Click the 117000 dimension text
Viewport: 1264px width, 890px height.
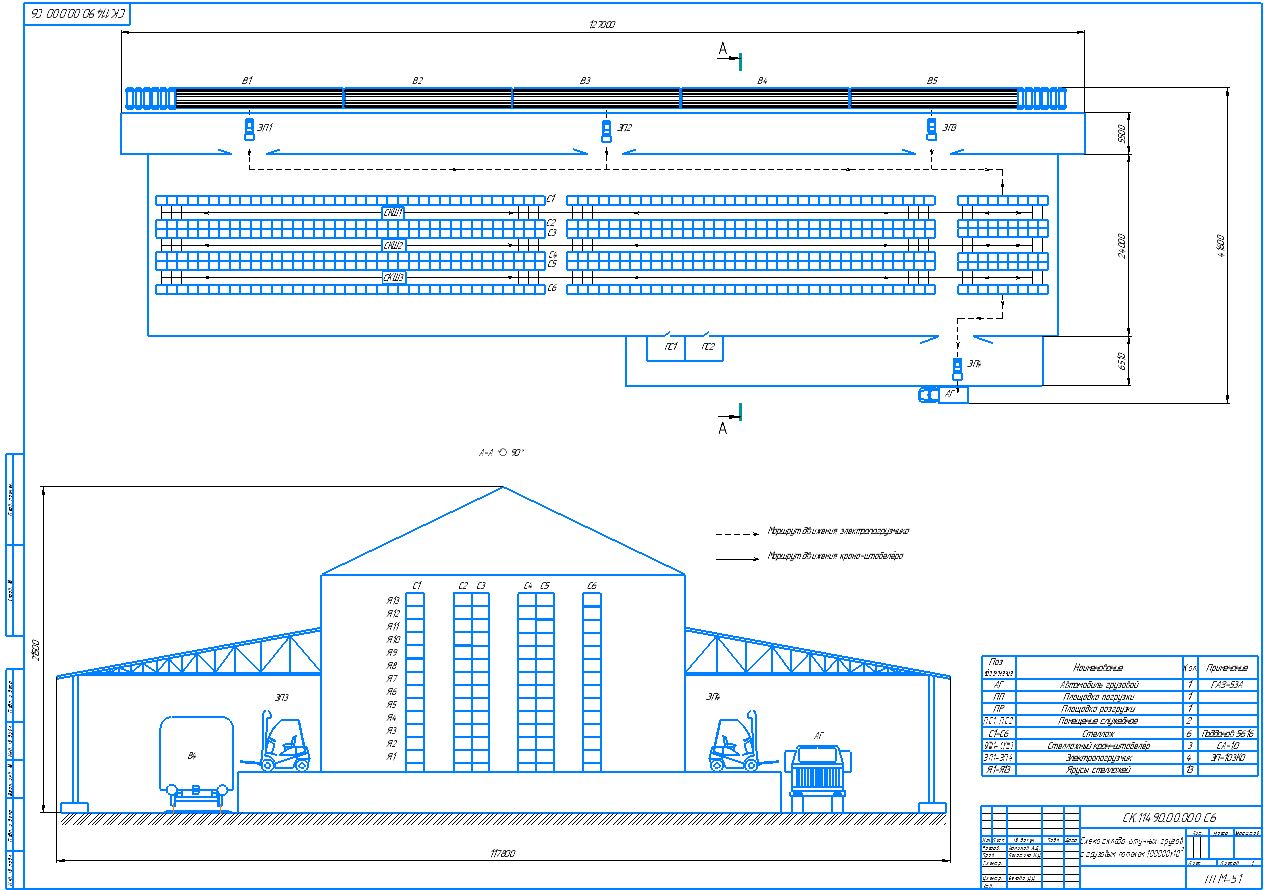click(x=502, y=854)
